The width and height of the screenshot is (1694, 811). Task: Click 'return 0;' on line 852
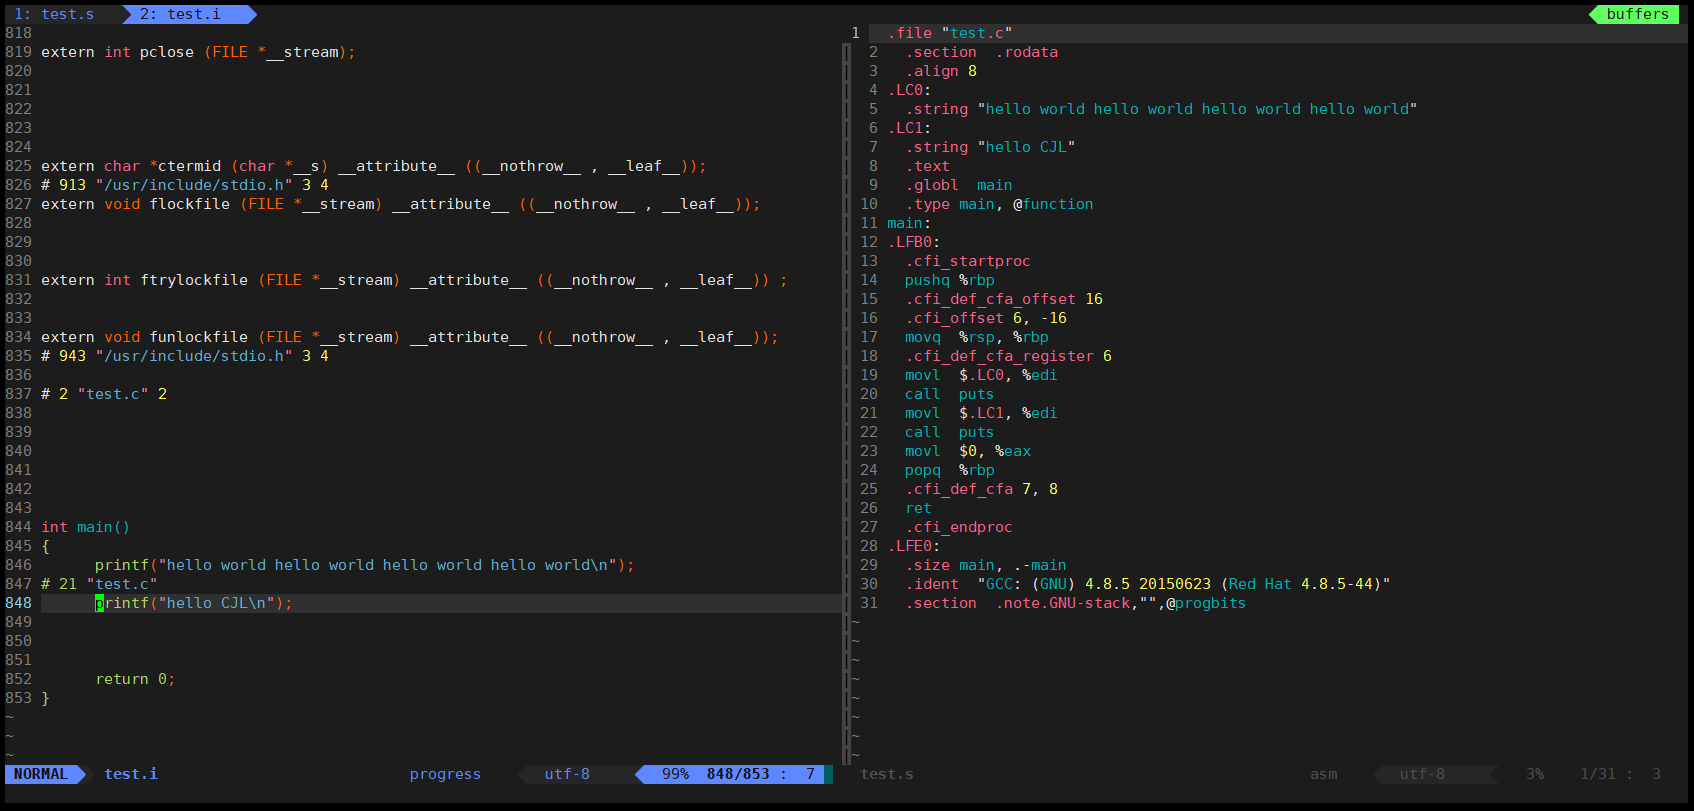point(135,679)
